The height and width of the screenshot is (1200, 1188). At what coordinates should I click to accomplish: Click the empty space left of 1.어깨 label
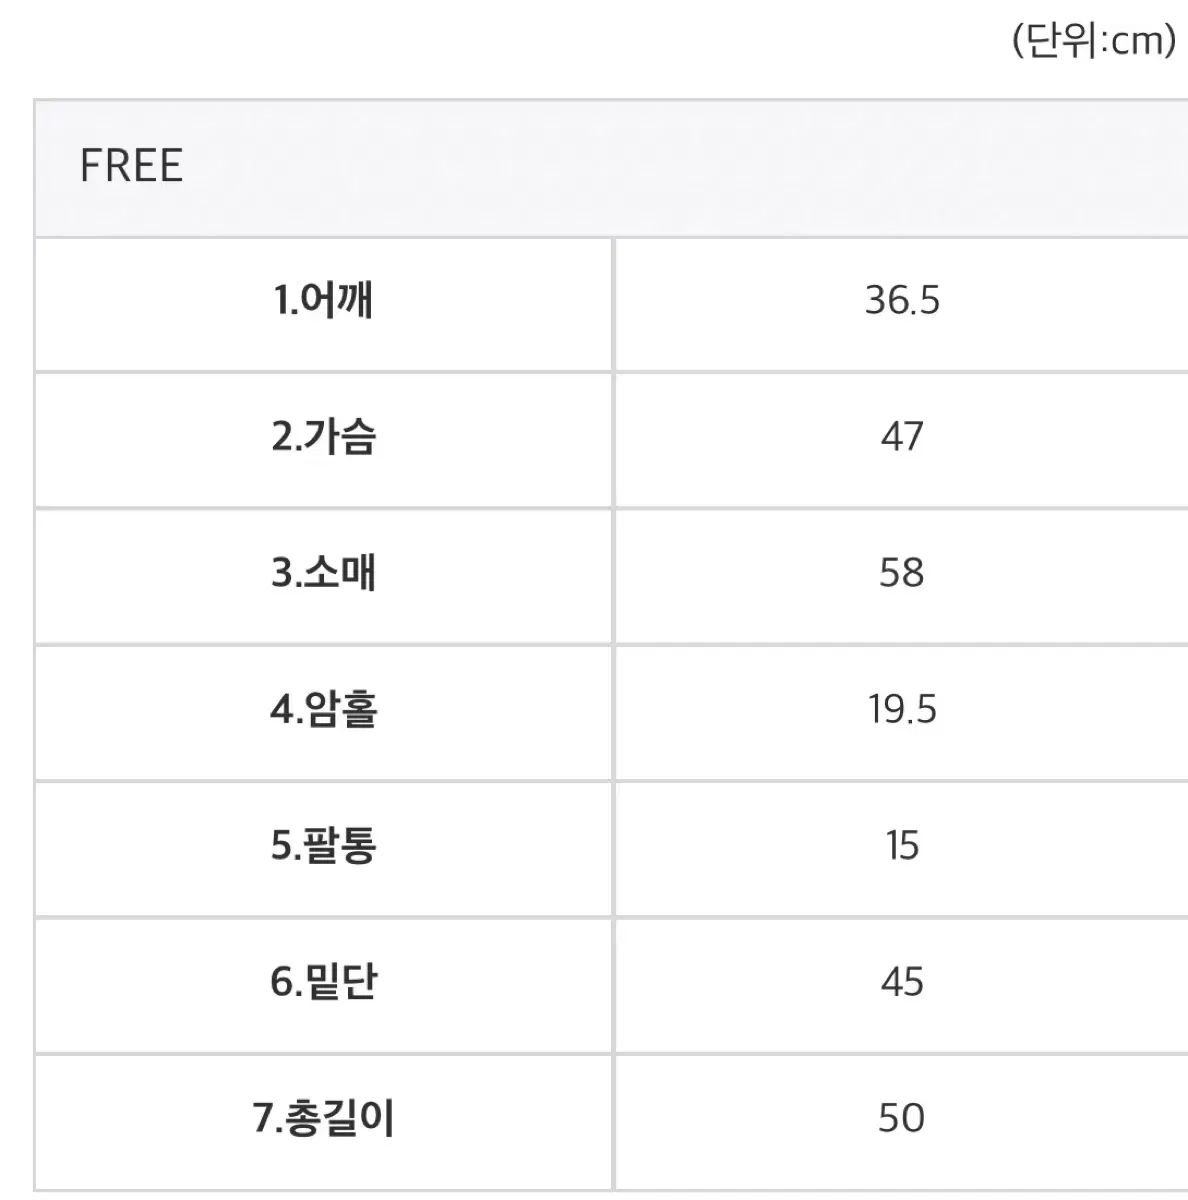click(140, 301)
